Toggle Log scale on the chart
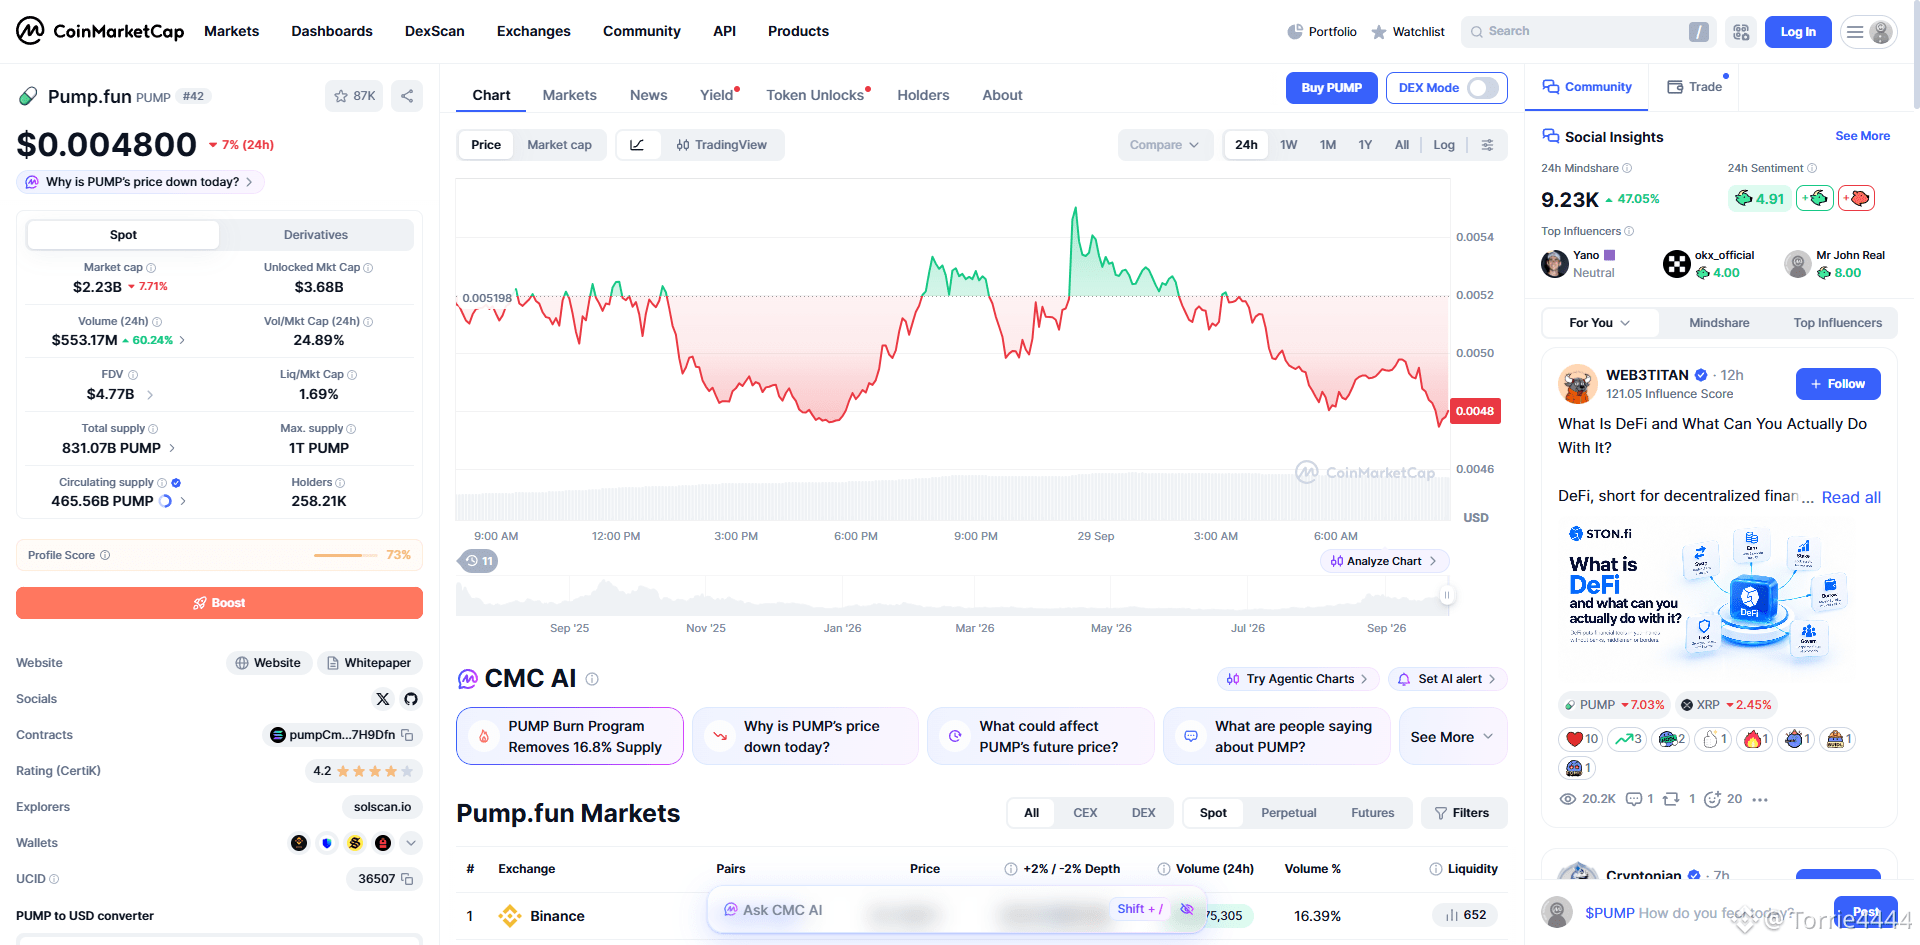The width and height of the screenshot is (1920, 945). pyautogui.click(x=1444, y=145)
